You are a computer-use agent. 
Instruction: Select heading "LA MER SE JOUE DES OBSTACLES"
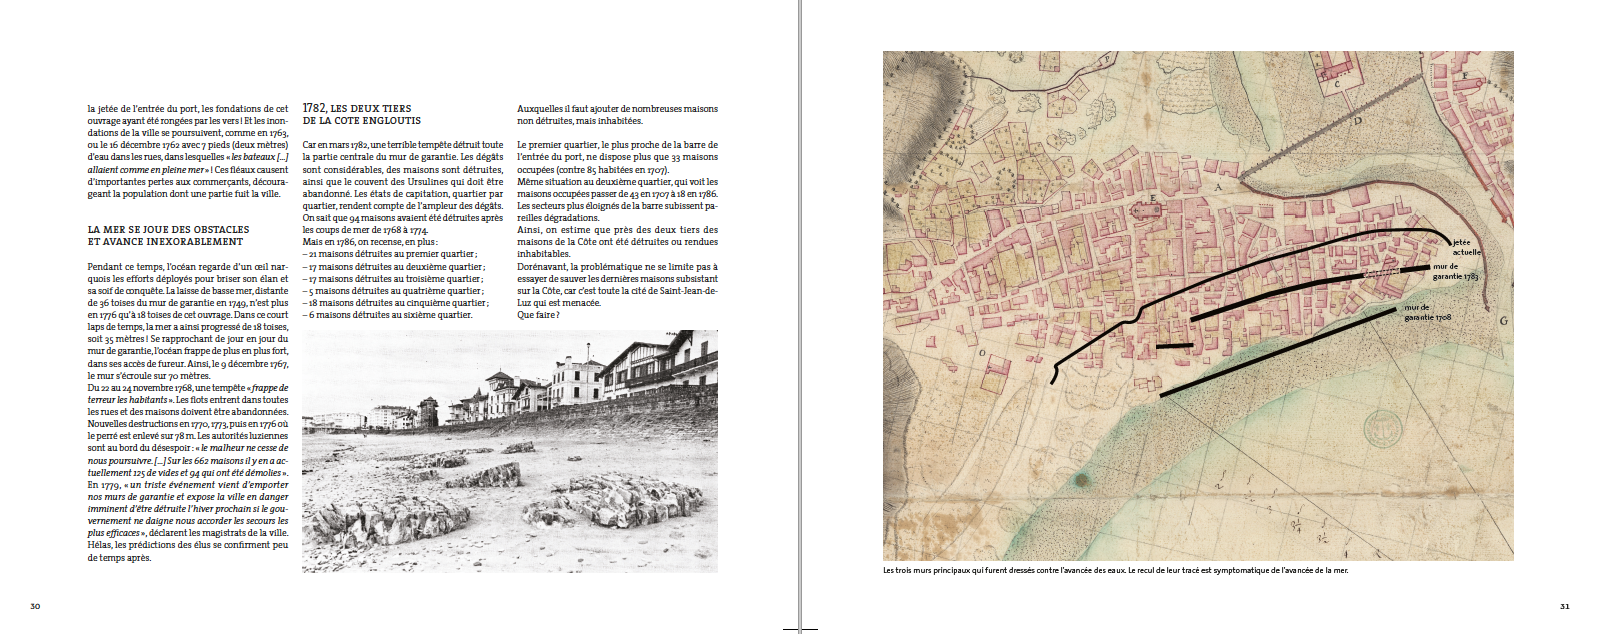point(168,230)
